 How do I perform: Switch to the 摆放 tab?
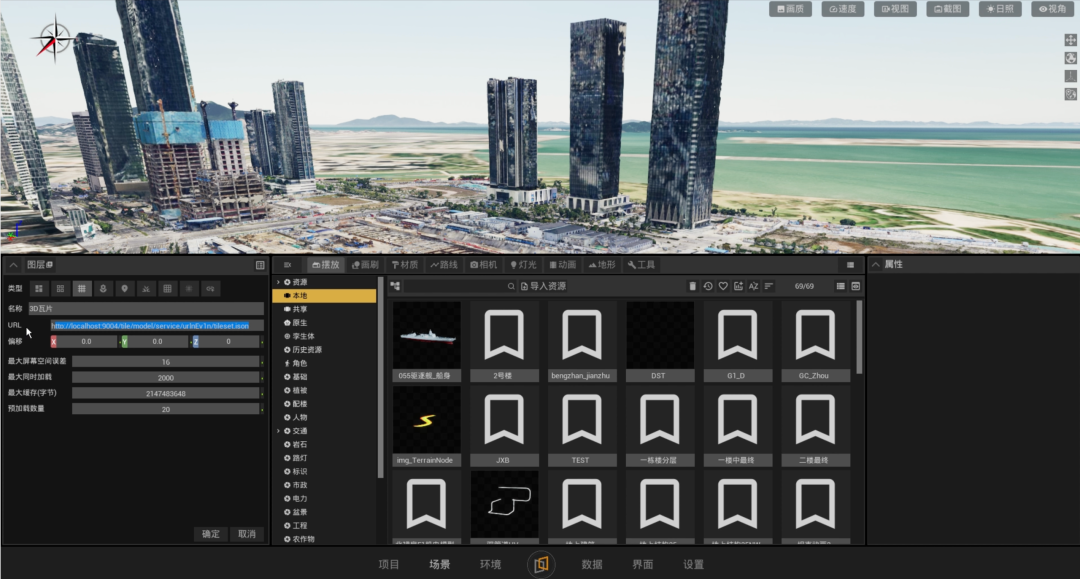[326, 265]
